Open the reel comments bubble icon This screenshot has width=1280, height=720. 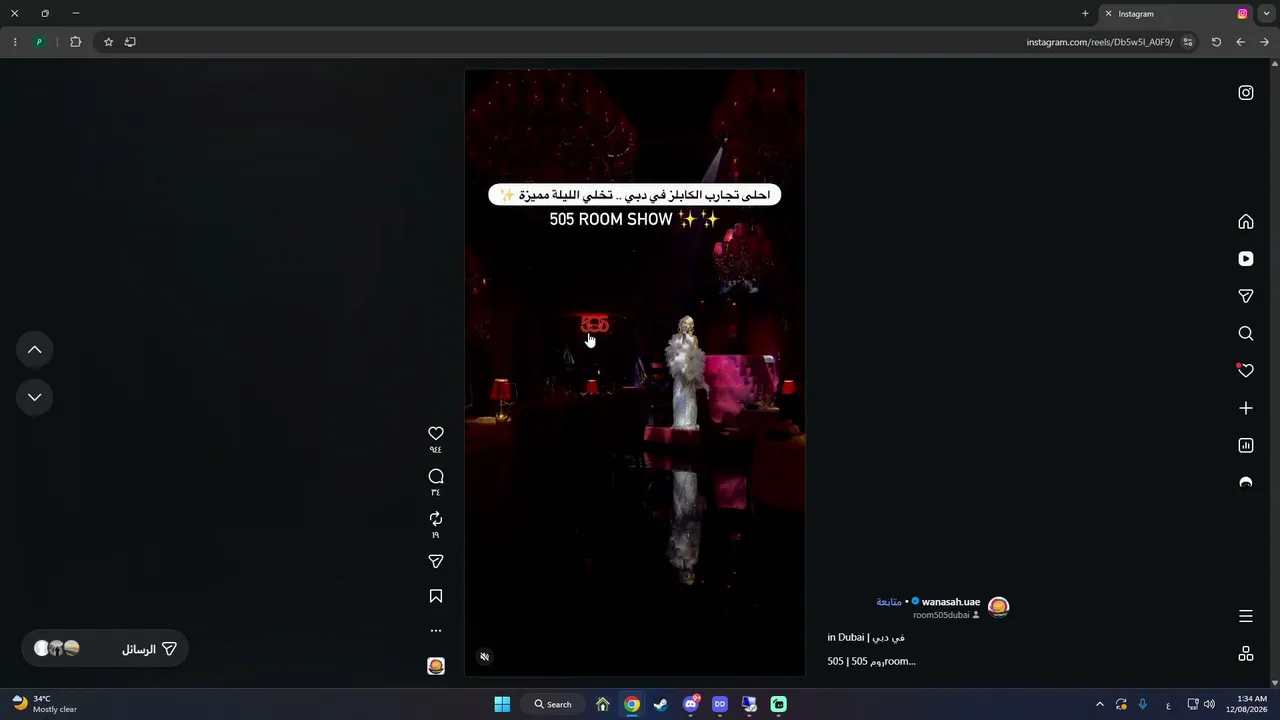[x=436, y=476]
